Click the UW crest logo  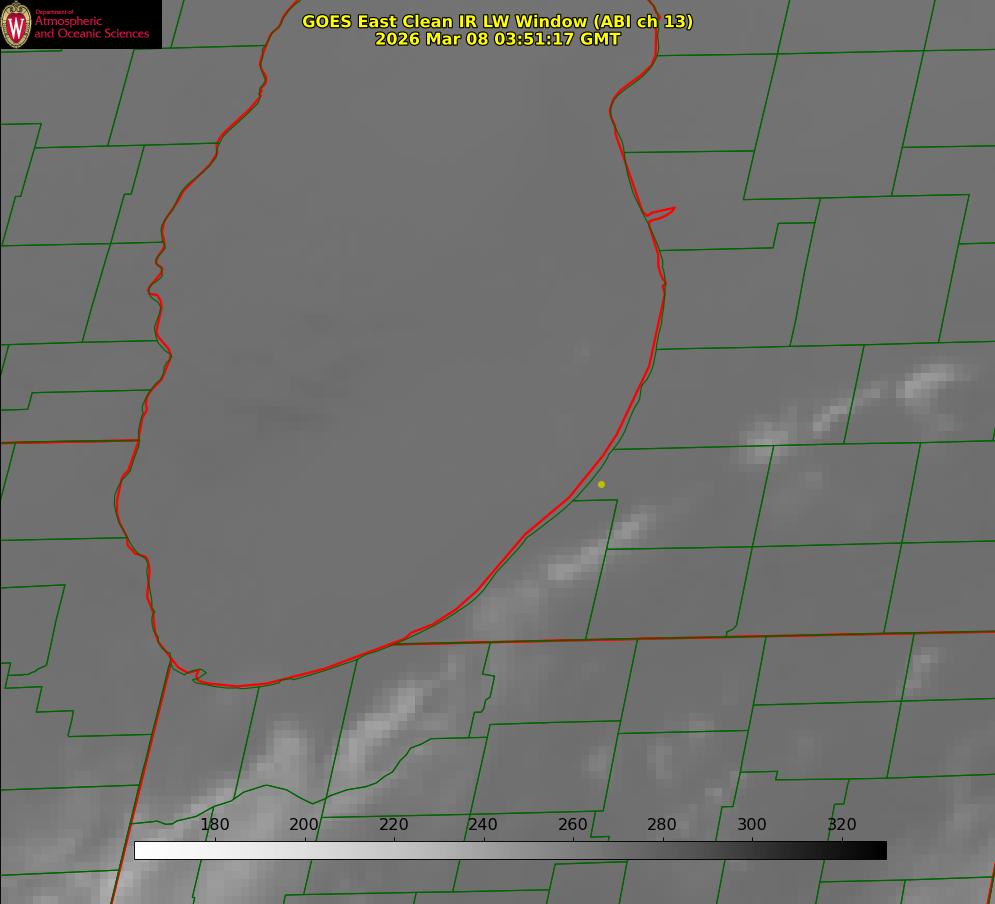pos(17,25)
